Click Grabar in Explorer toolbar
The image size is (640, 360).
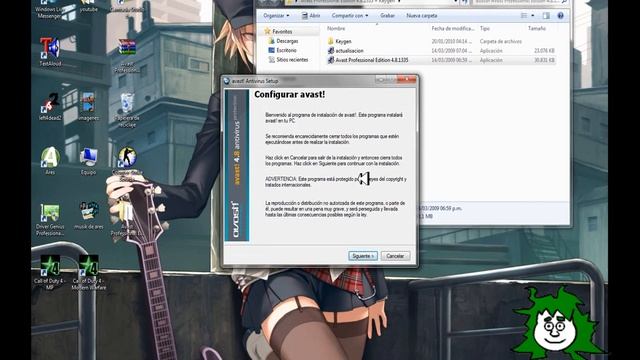pyautogui.click(x=387, y=16)
